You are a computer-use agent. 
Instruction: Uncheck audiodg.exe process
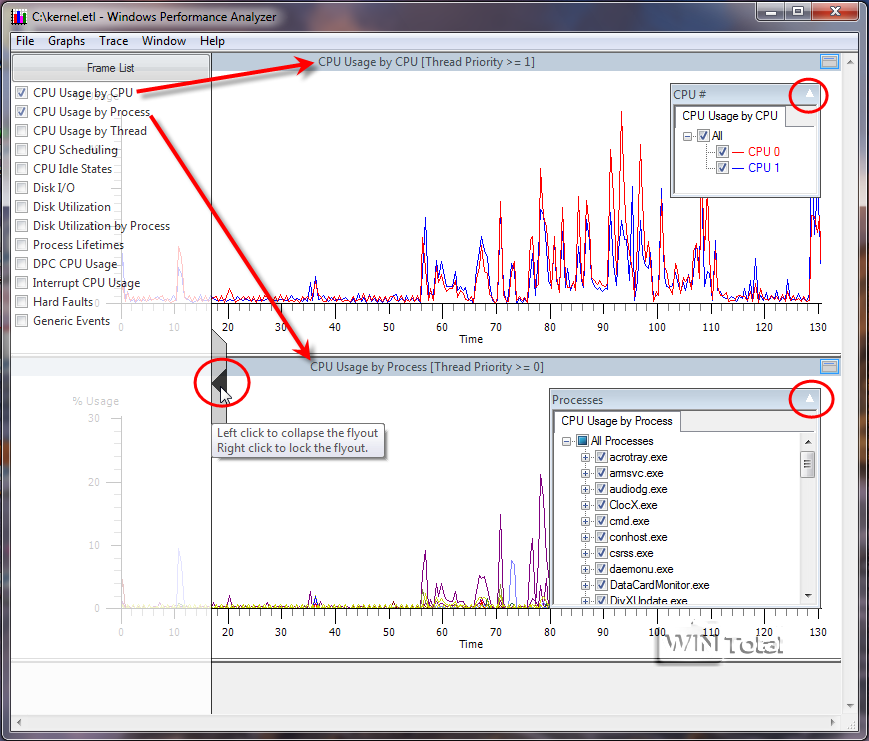pos(601,489)
